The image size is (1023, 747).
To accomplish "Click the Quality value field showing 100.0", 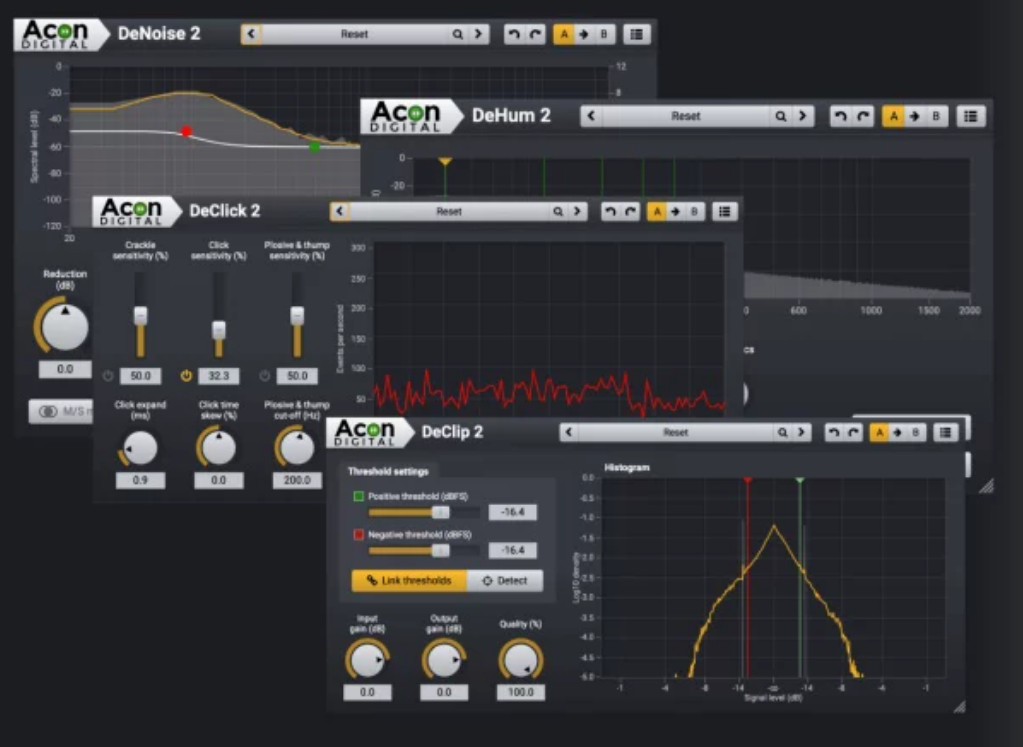I will [521, 692].
